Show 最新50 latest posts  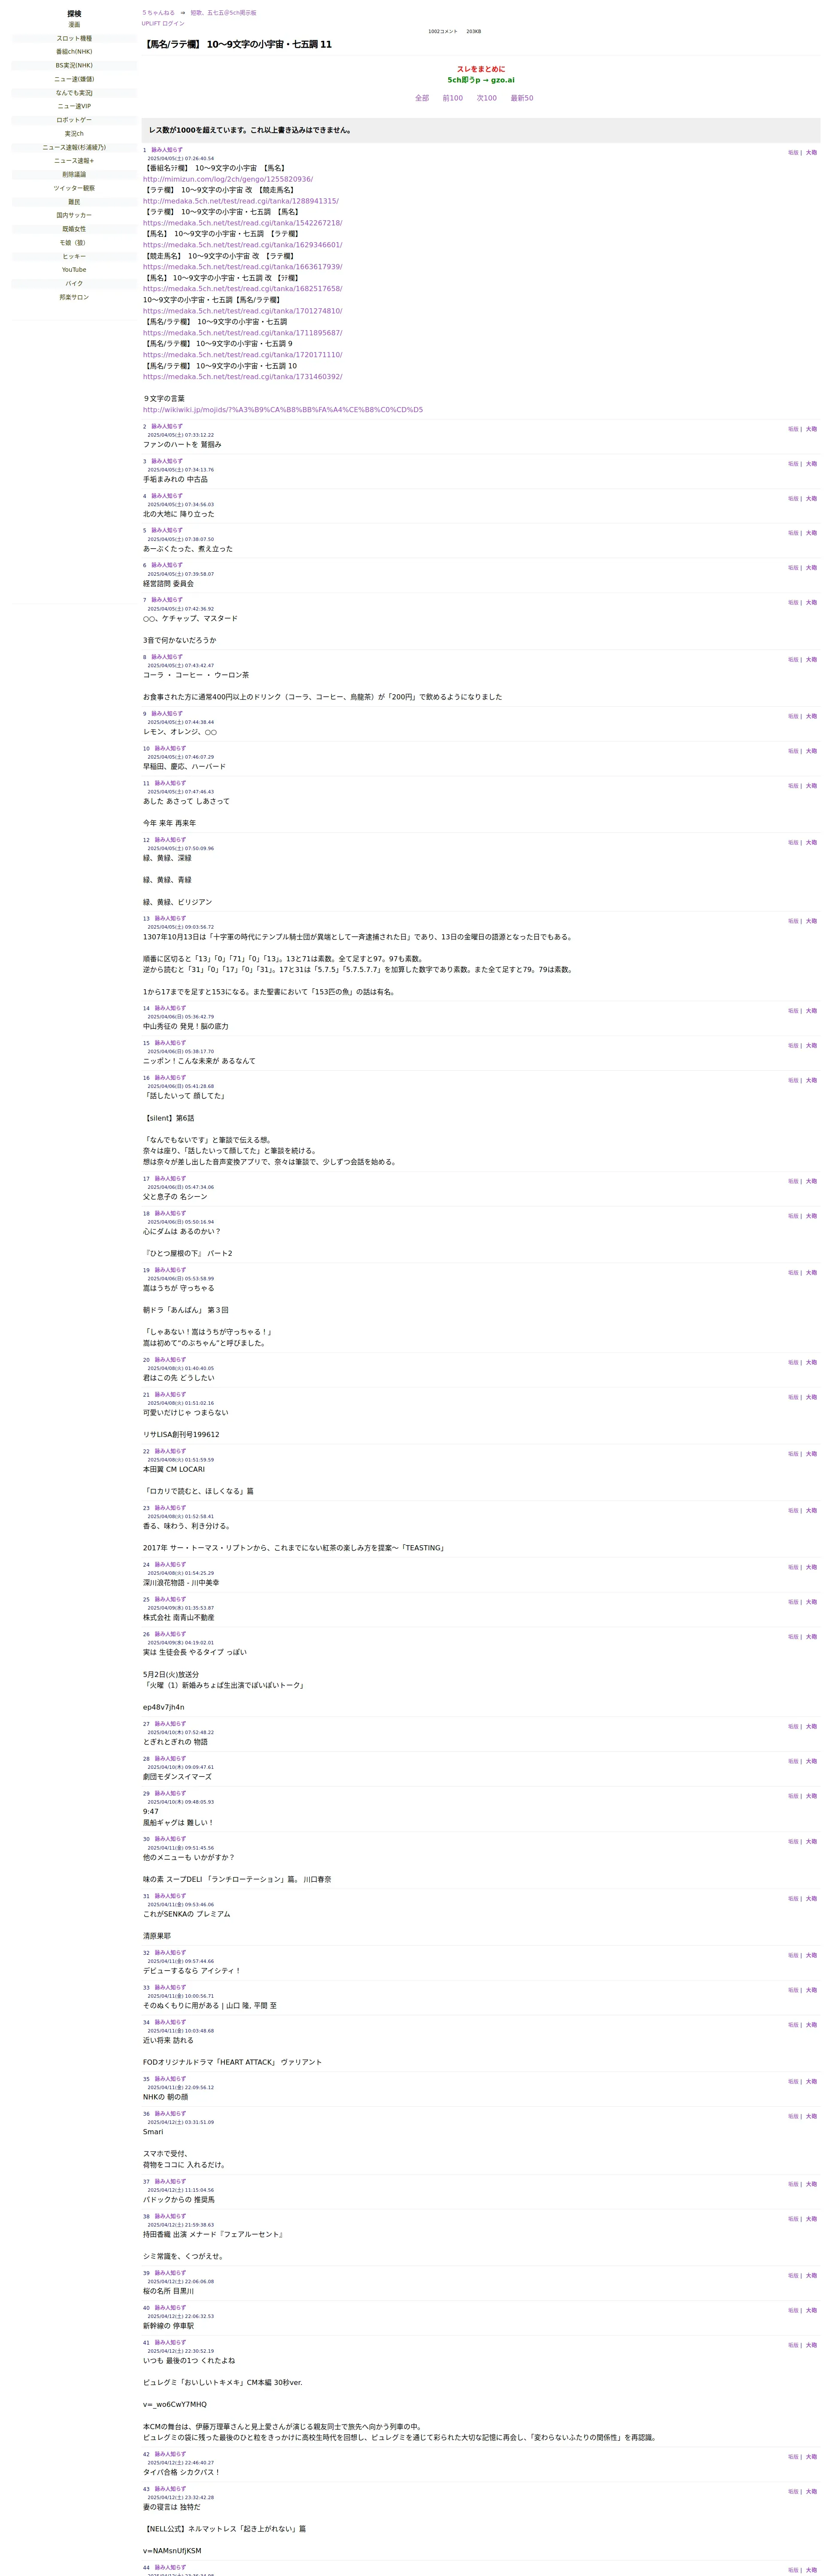point(522,98)
